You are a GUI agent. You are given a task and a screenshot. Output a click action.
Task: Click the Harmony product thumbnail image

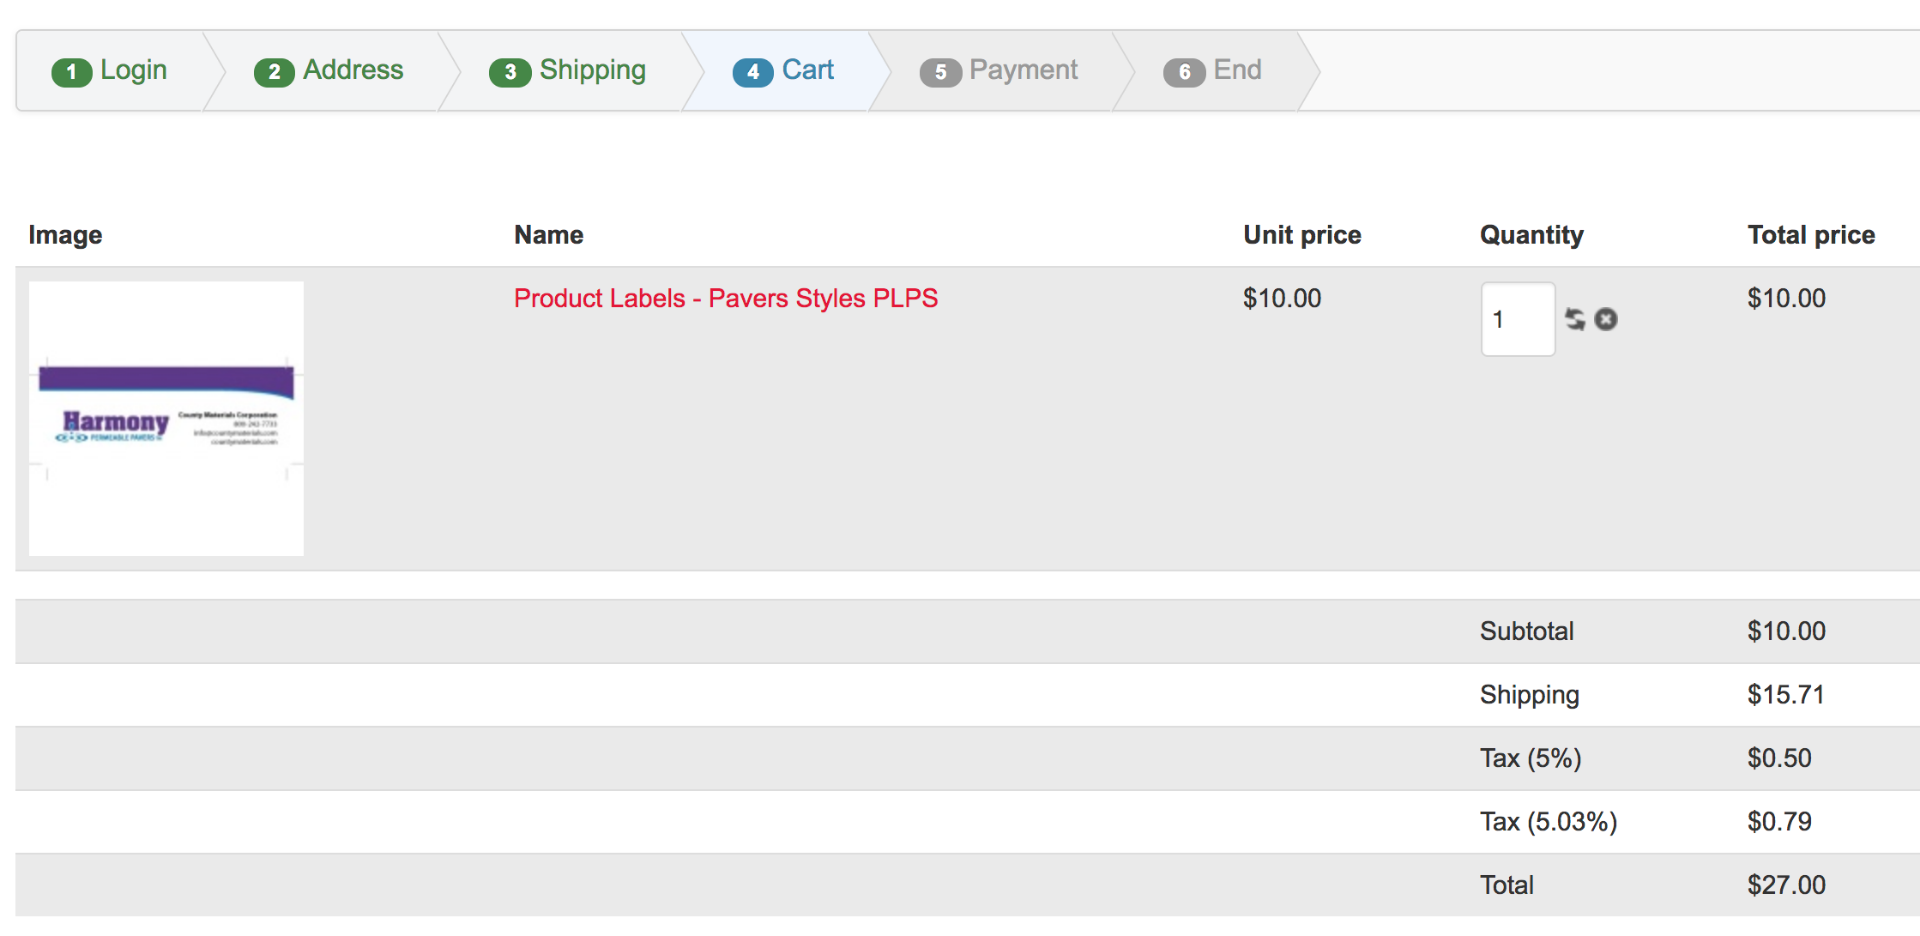coord(166,418)
